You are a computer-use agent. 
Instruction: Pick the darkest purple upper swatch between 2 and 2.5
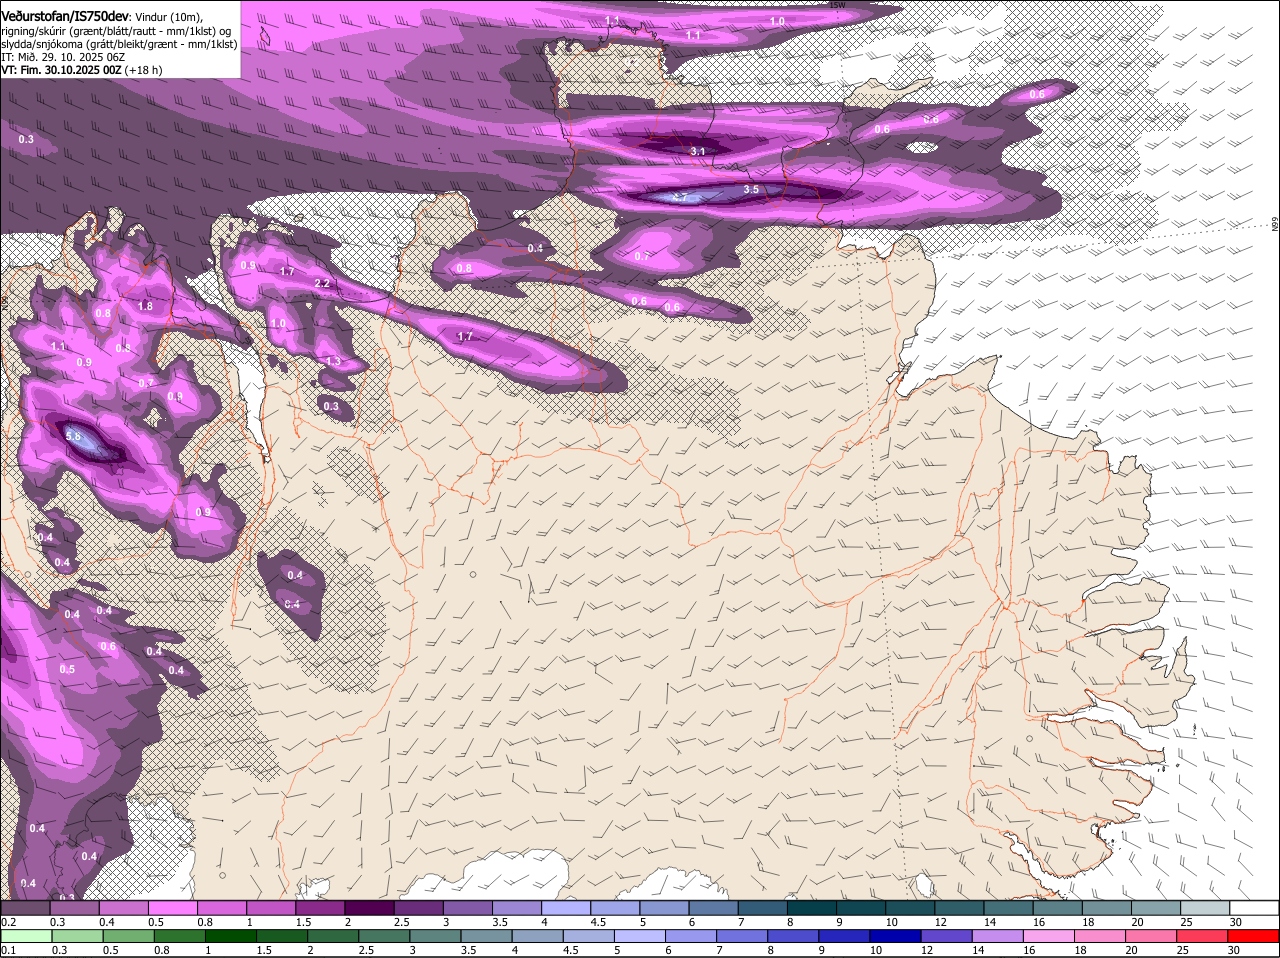(369, 907)
